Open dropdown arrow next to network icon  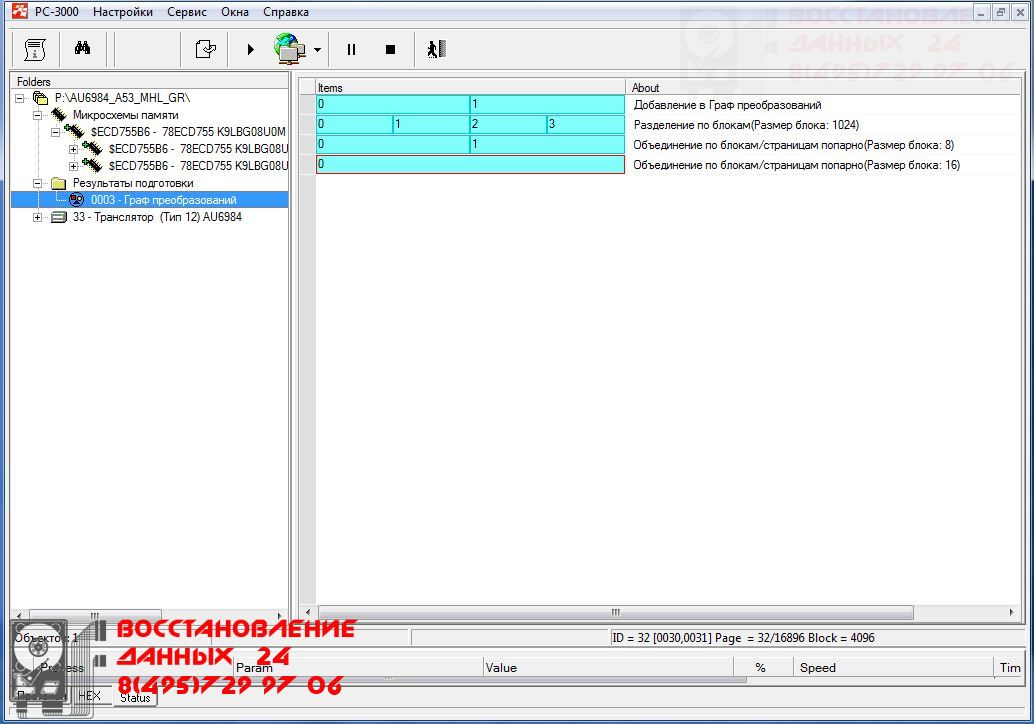317,50
